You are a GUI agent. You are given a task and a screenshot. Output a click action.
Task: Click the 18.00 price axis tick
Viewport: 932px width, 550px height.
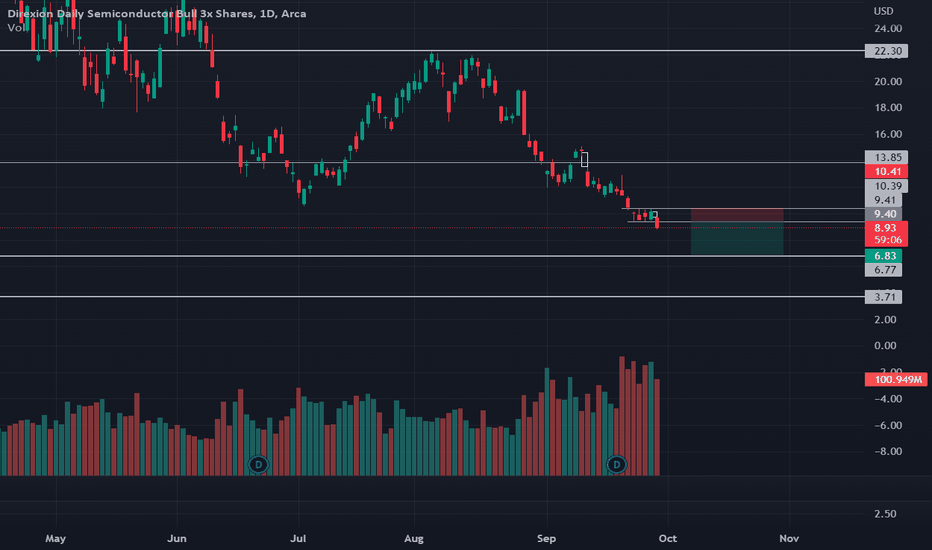tap(888, 108)
